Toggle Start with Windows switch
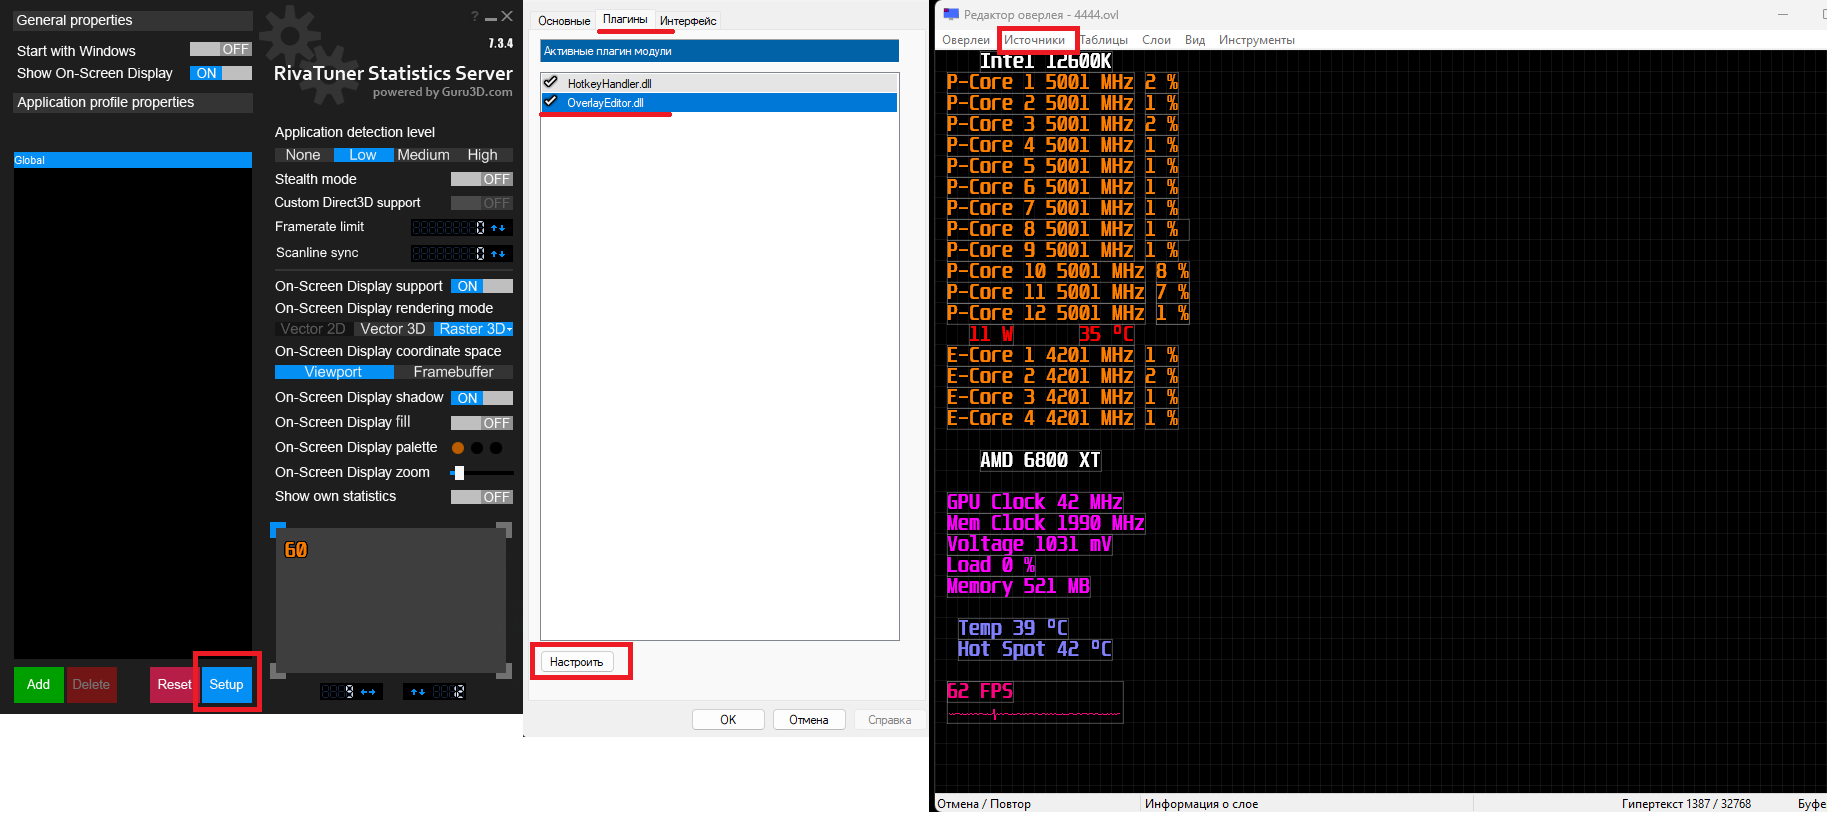The height and width of the screenshot is (820, 1827). tap(221, 49)
